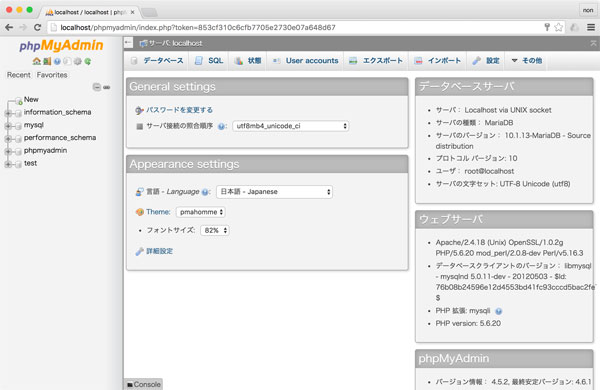Open the blue help documentation icon in the sidebar
600x390 pixels.
point(57,61)
